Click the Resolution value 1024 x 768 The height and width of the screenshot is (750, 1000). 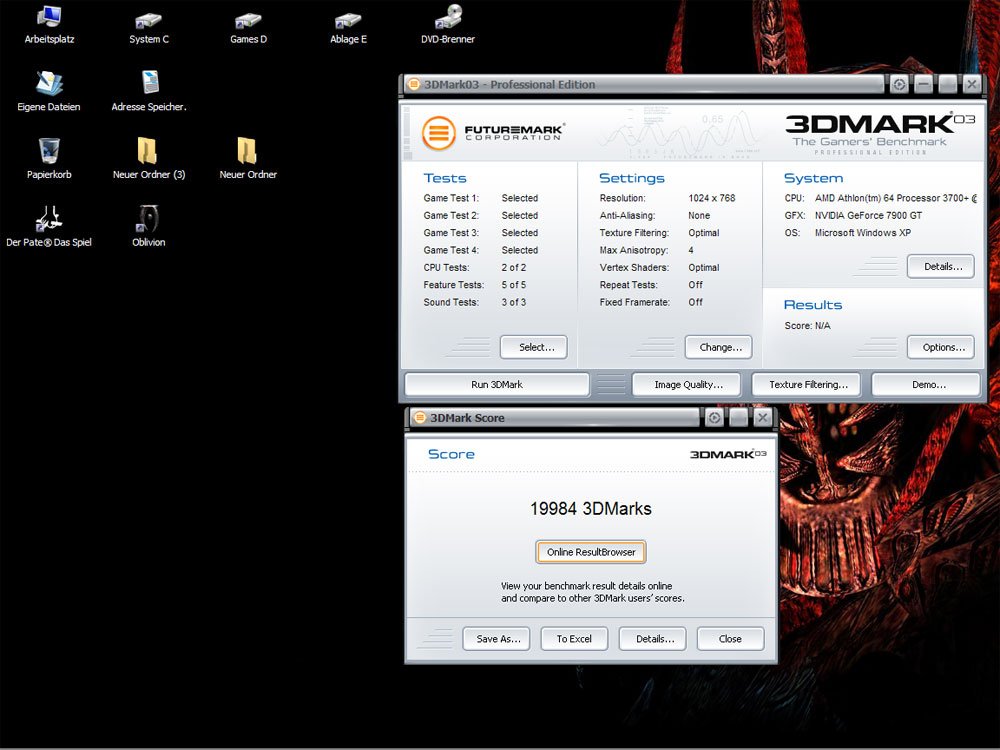712,198
